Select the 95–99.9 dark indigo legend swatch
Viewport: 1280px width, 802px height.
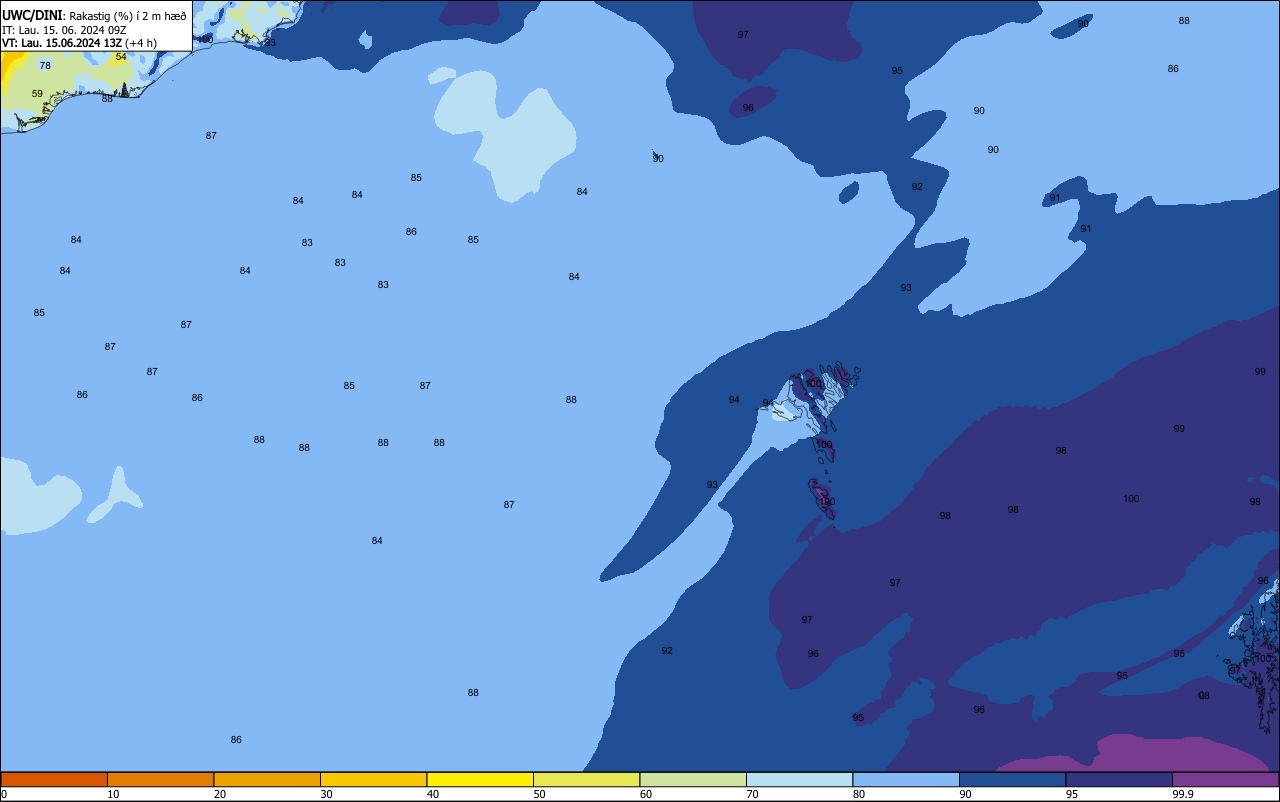(x=1119, y=779)
